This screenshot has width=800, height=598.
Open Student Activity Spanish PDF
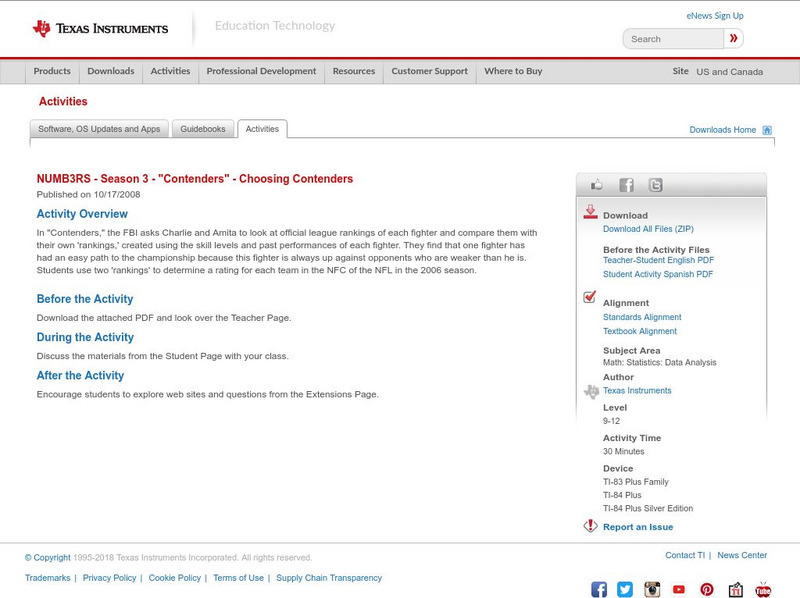click(658, 274)
